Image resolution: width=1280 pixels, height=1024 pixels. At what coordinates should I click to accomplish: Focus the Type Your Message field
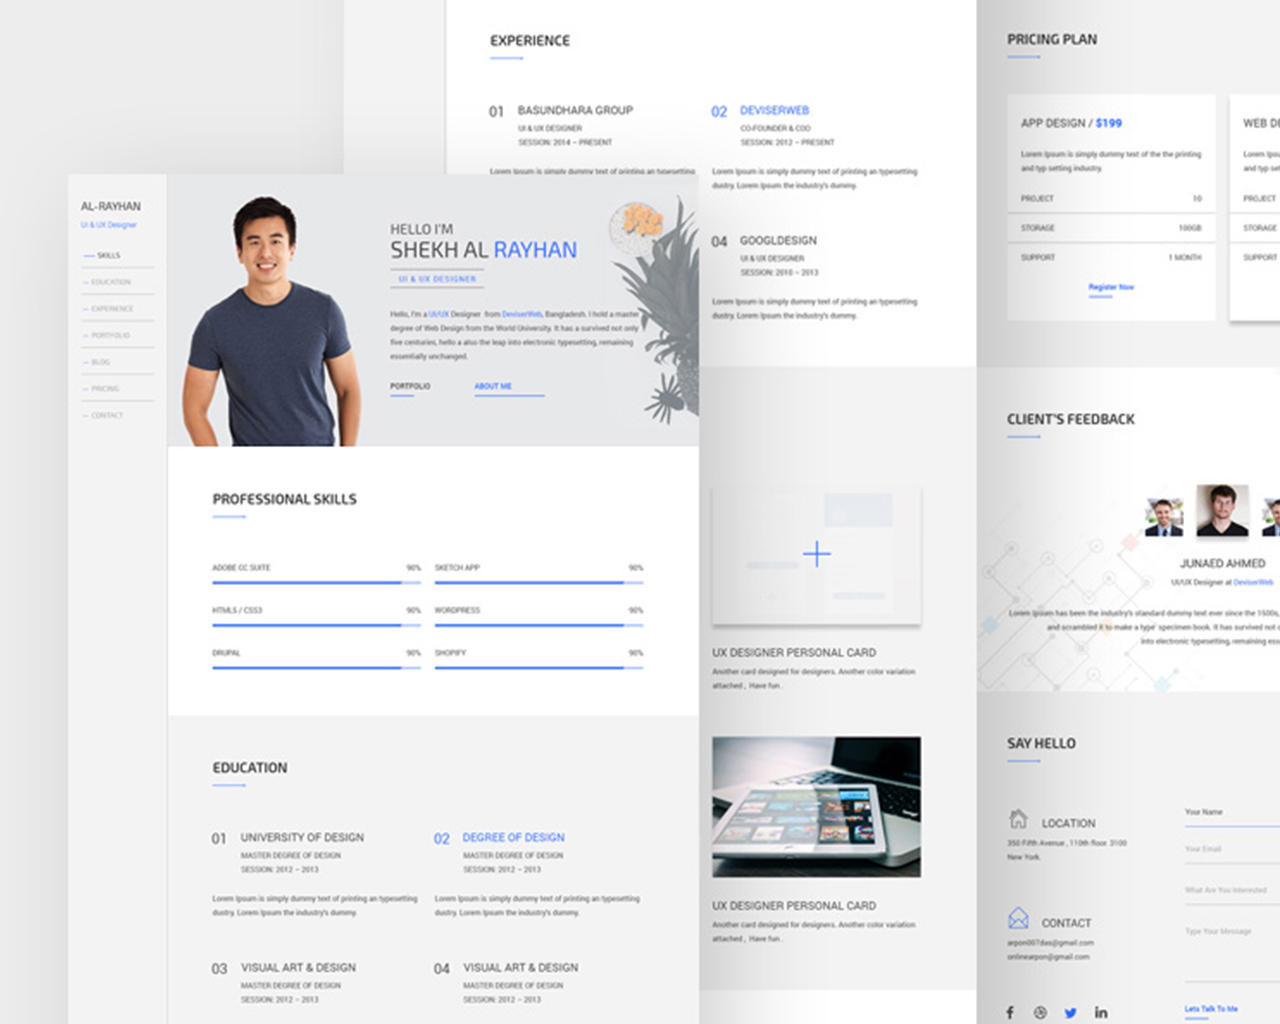coord(1230,932)
